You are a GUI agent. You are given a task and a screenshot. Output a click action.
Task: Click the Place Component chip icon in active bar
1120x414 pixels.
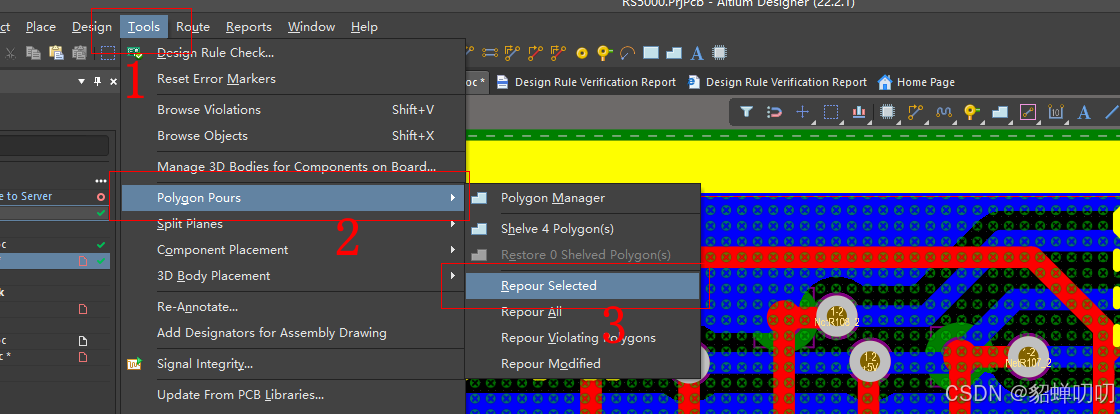click(x=887, y=111)
